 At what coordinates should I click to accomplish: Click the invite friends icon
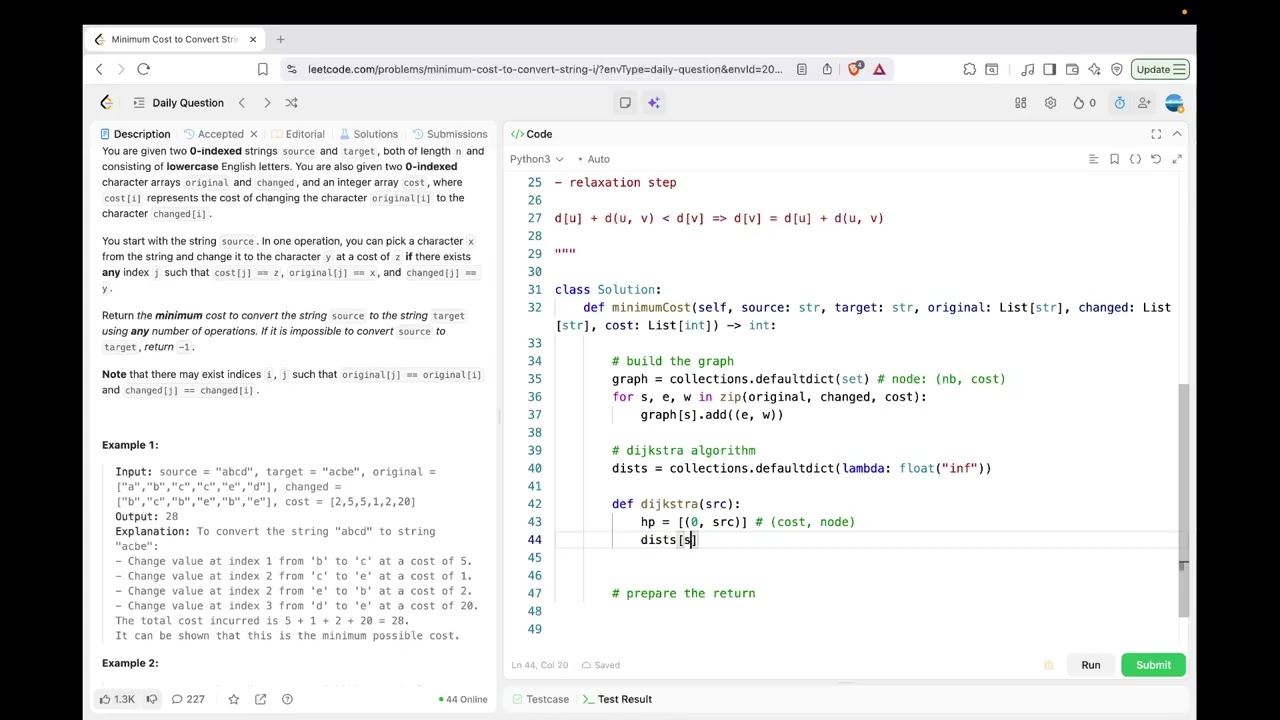pyautogui.click(x=1144, y=102)
